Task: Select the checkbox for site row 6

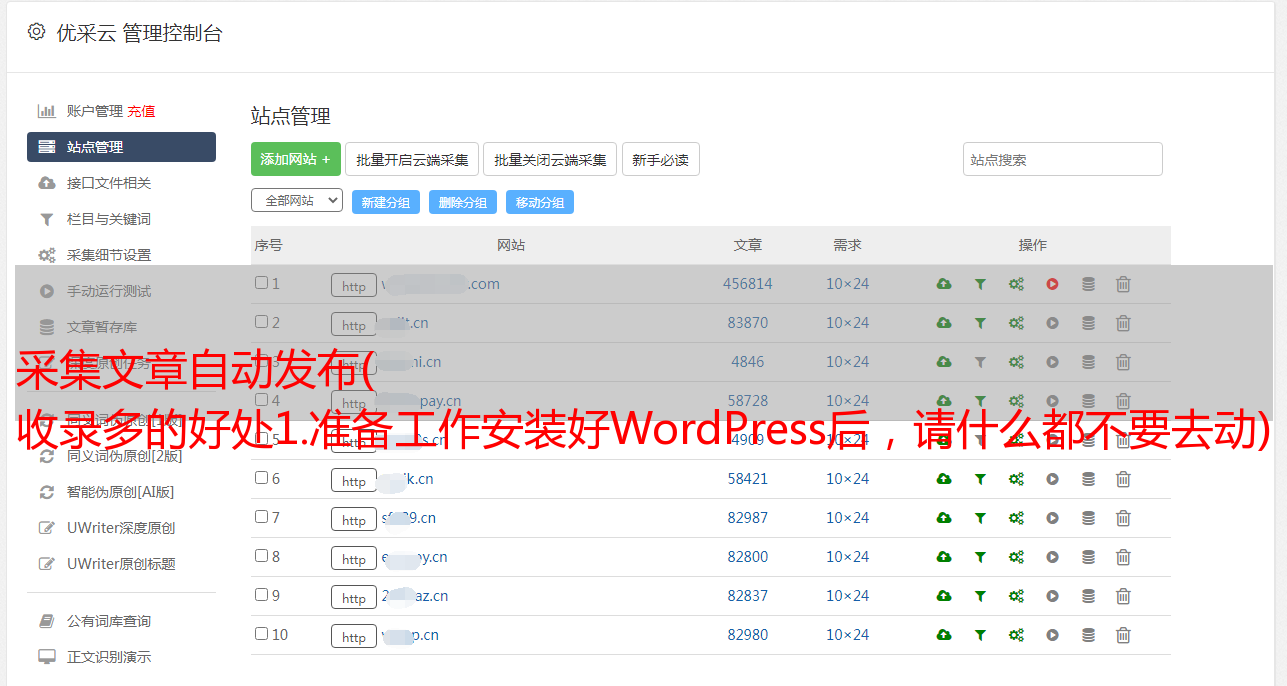Action: [261, 478]
